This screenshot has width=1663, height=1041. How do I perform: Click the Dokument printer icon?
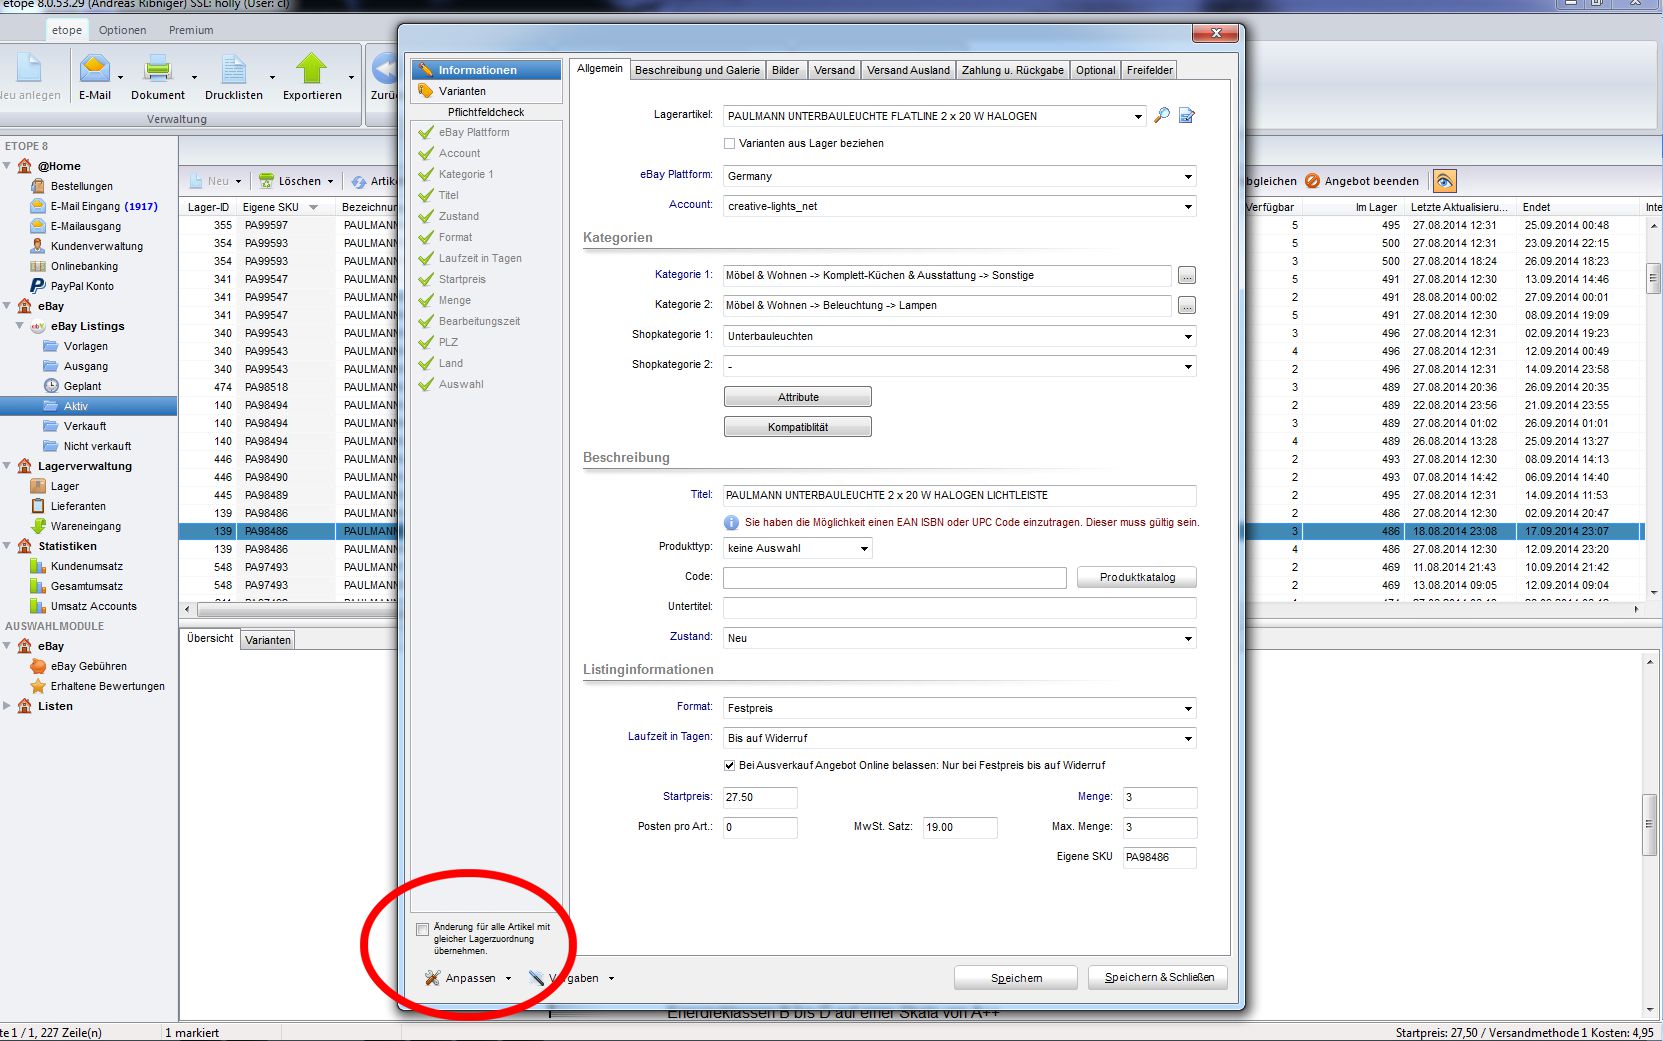pyautogui.click(x=157, y=70)
